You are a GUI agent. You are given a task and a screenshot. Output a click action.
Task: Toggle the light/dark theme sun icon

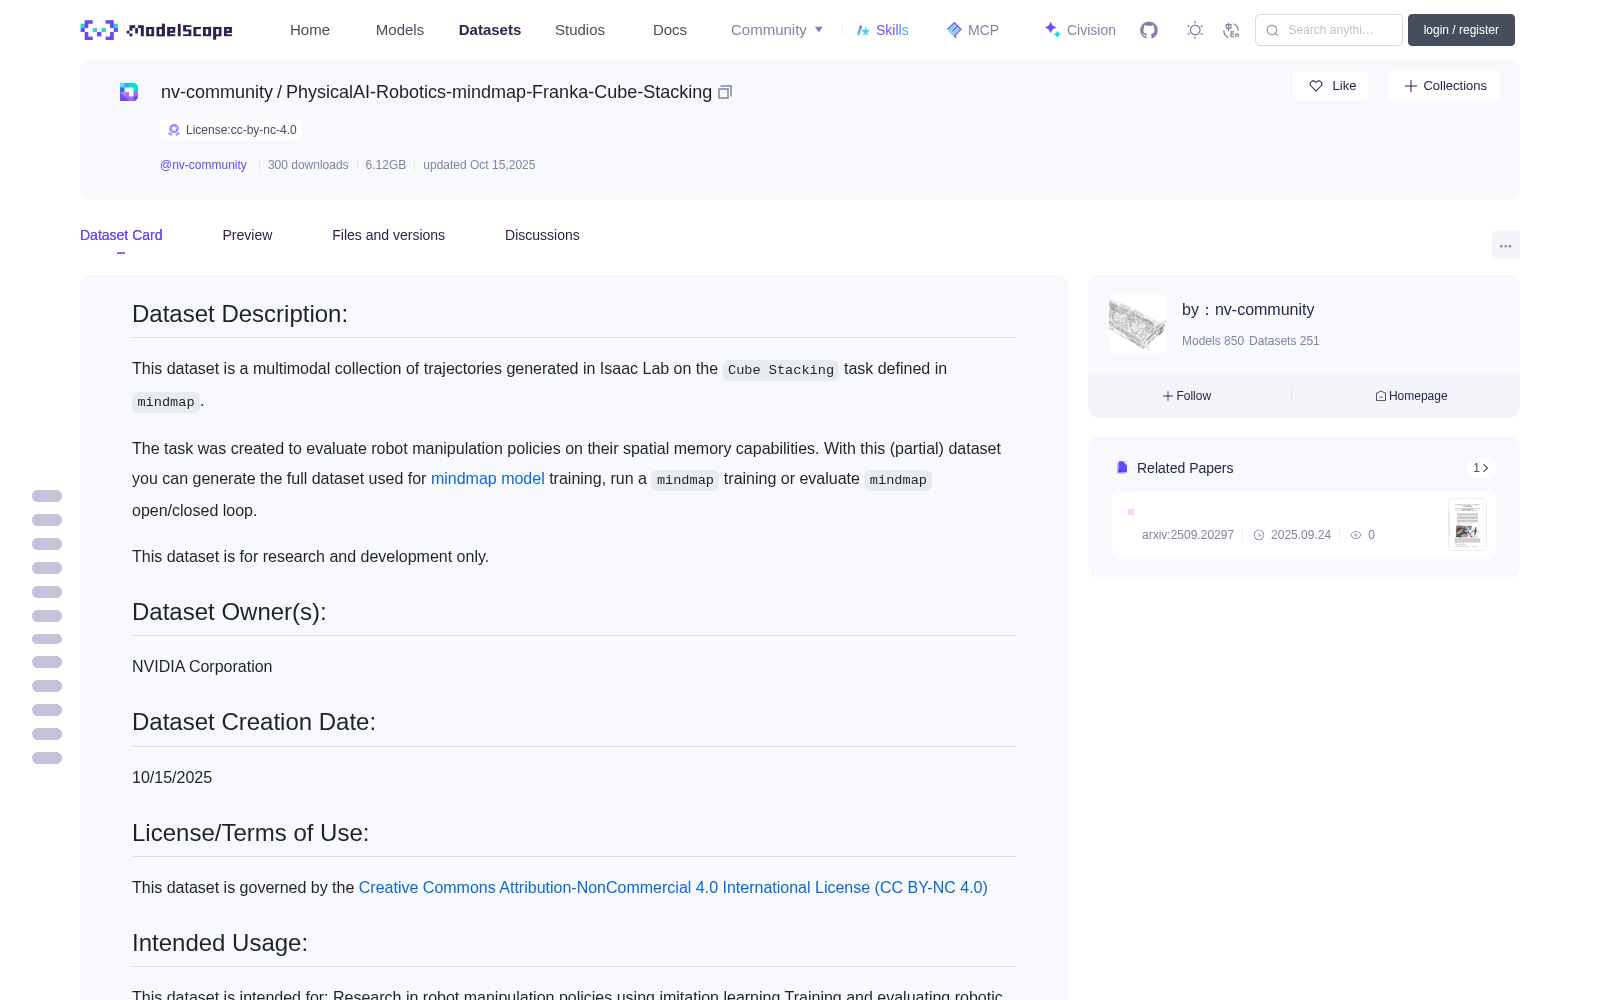pos(1195,30)
